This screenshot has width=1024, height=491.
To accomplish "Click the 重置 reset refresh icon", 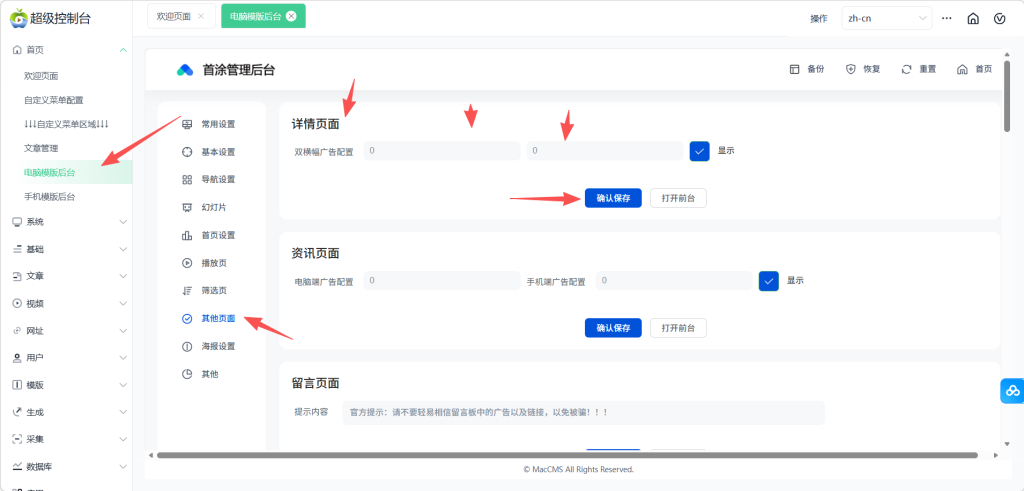I will (x=906, y=69).
